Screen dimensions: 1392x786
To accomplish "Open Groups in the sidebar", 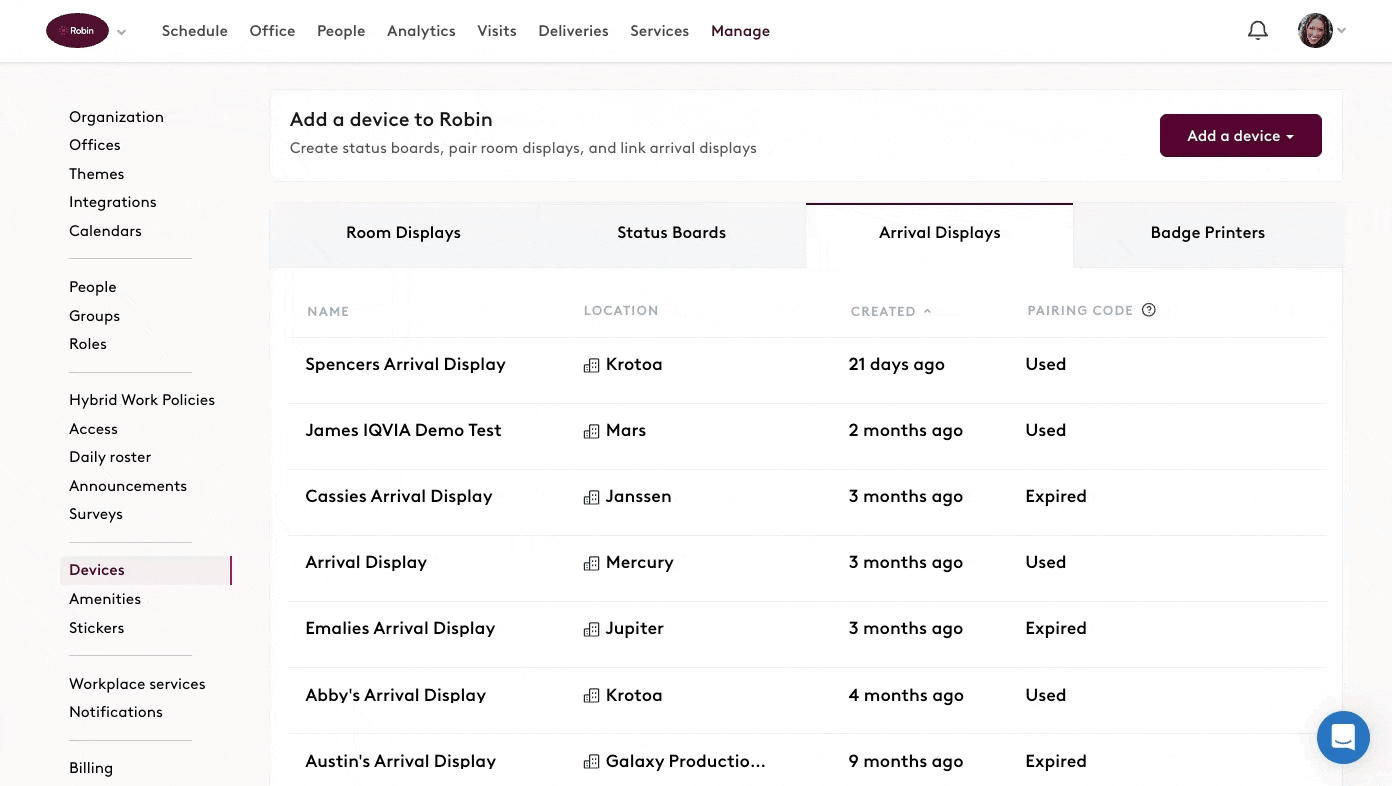I will (94, 316).
